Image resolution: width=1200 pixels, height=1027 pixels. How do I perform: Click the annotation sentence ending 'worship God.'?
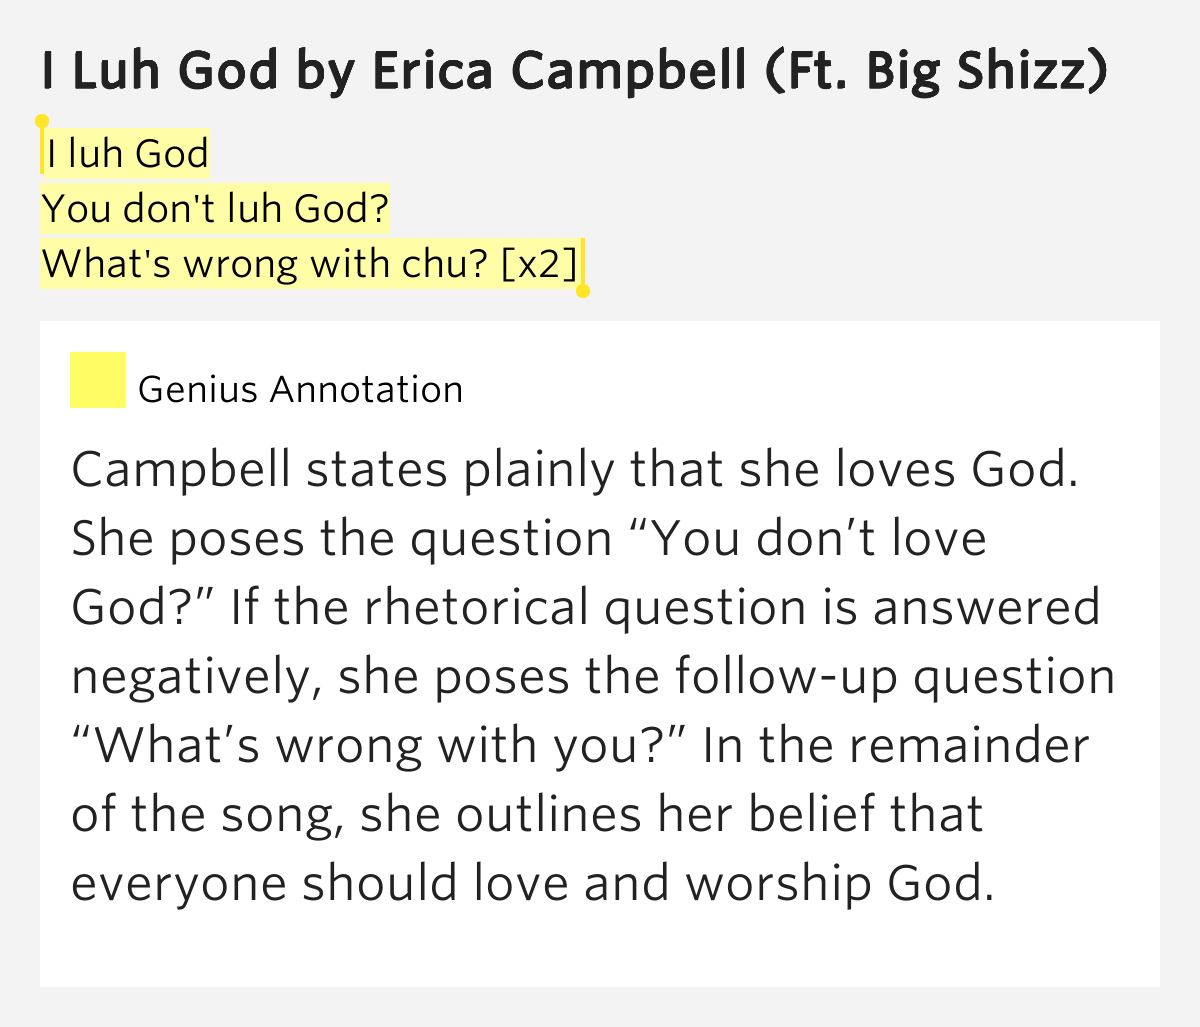[x=534, y=884]
